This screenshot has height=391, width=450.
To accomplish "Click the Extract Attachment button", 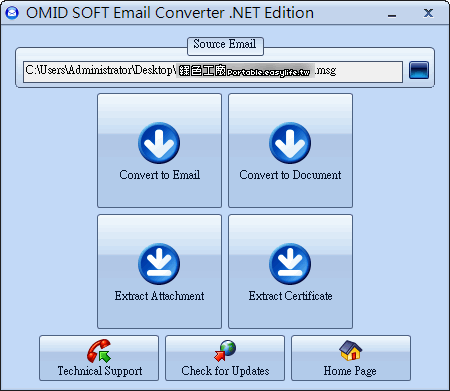I will pos(159,271).
